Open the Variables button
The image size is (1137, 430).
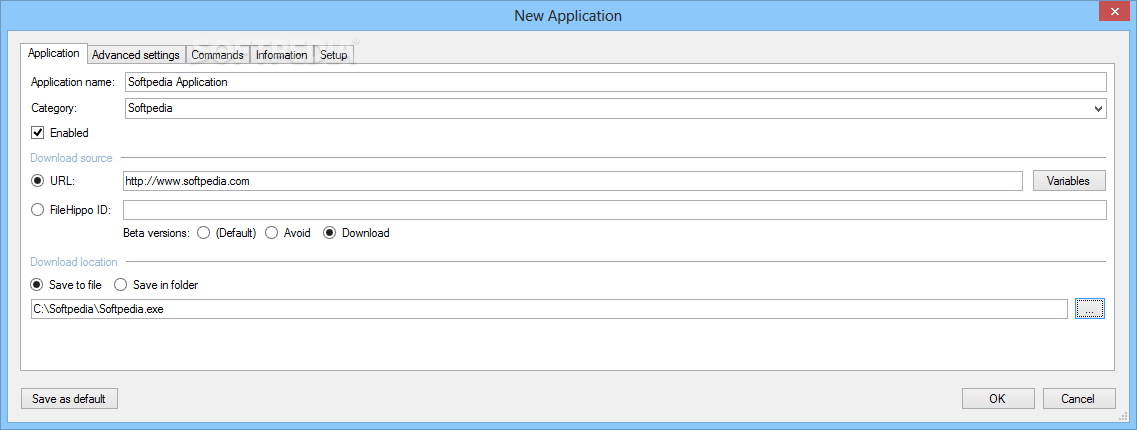[x=1069, y=181]
